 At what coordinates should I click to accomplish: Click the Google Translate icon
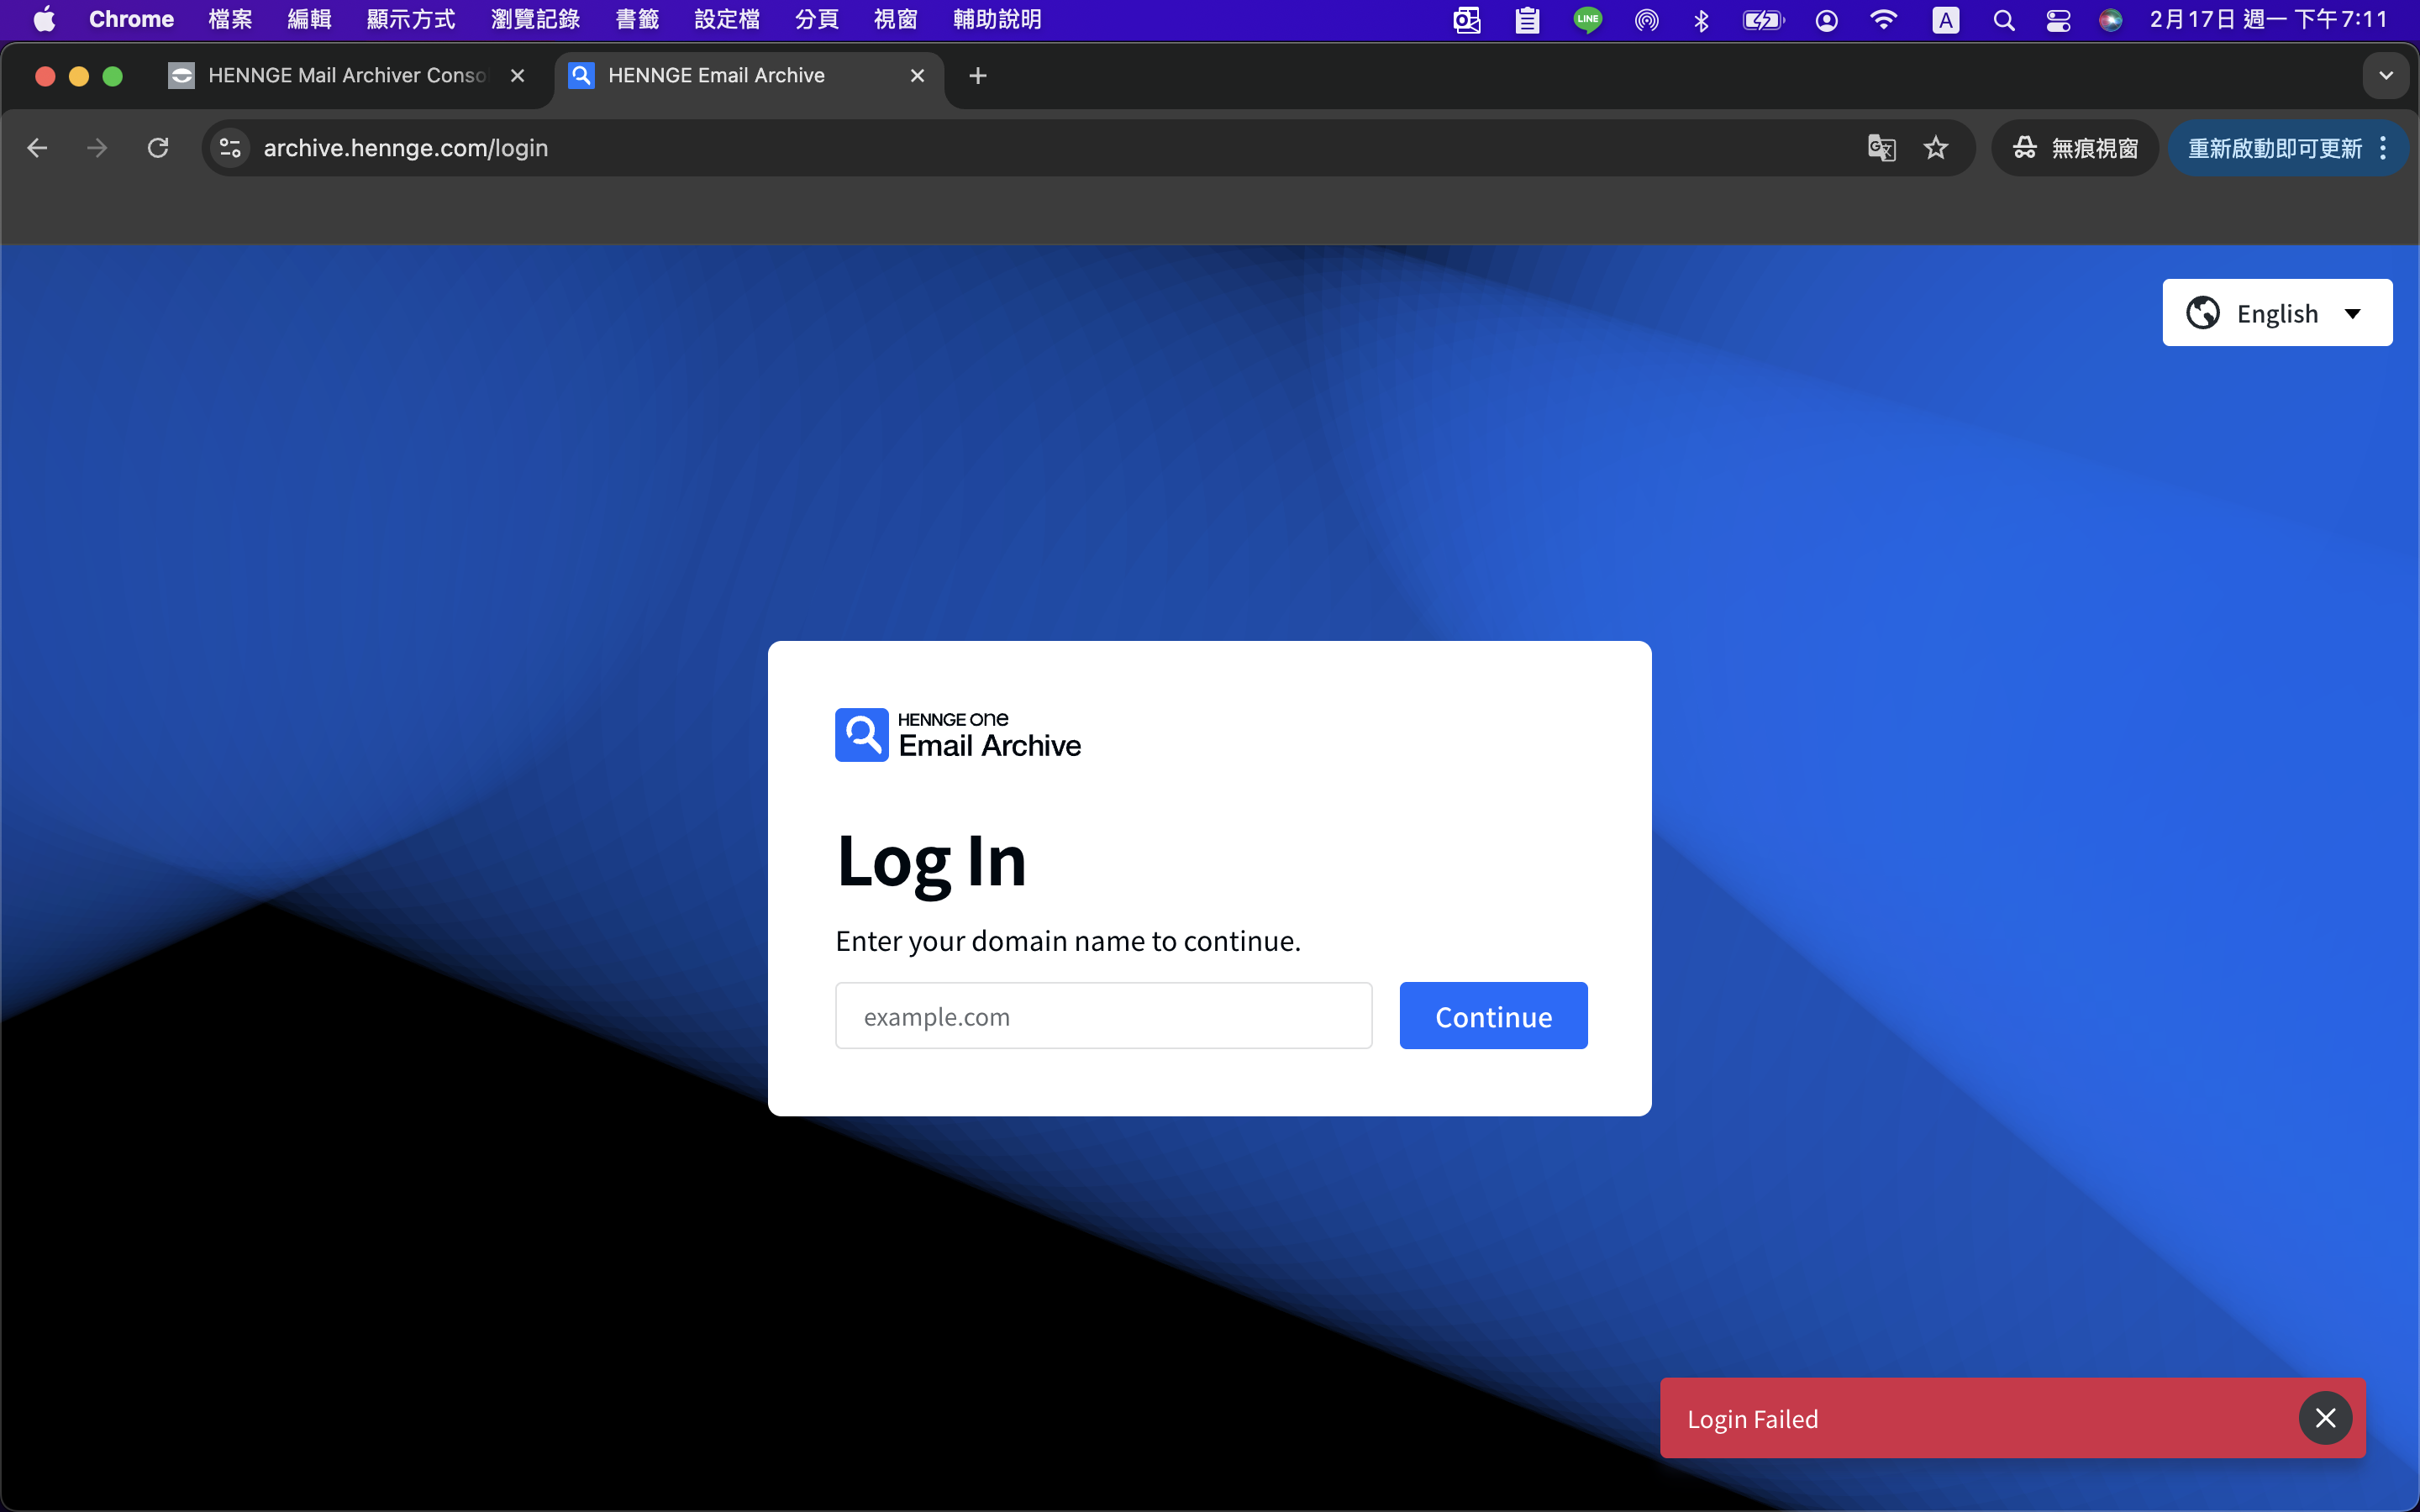[x=1881, y=148]
